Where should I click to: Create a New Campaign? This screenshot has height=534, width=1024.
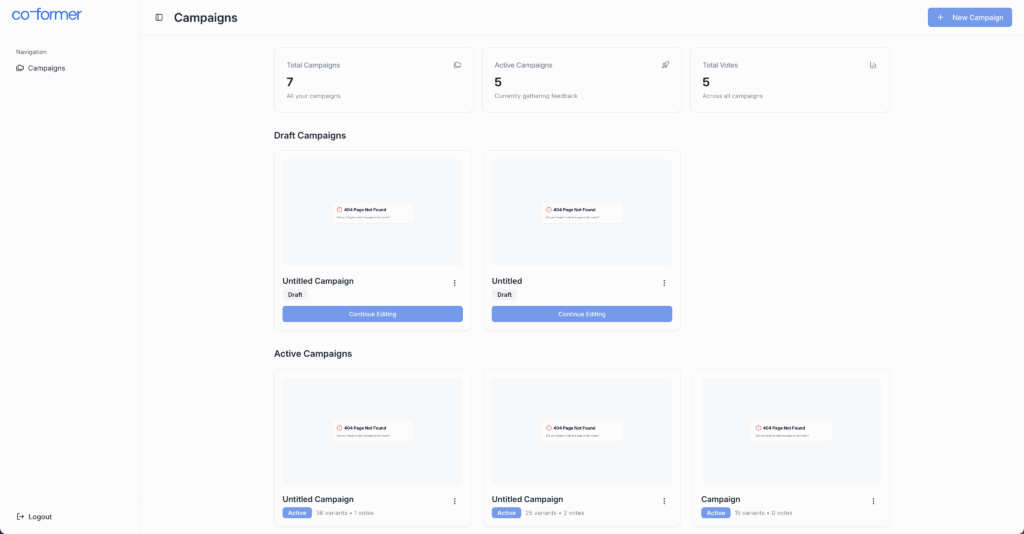969,17
